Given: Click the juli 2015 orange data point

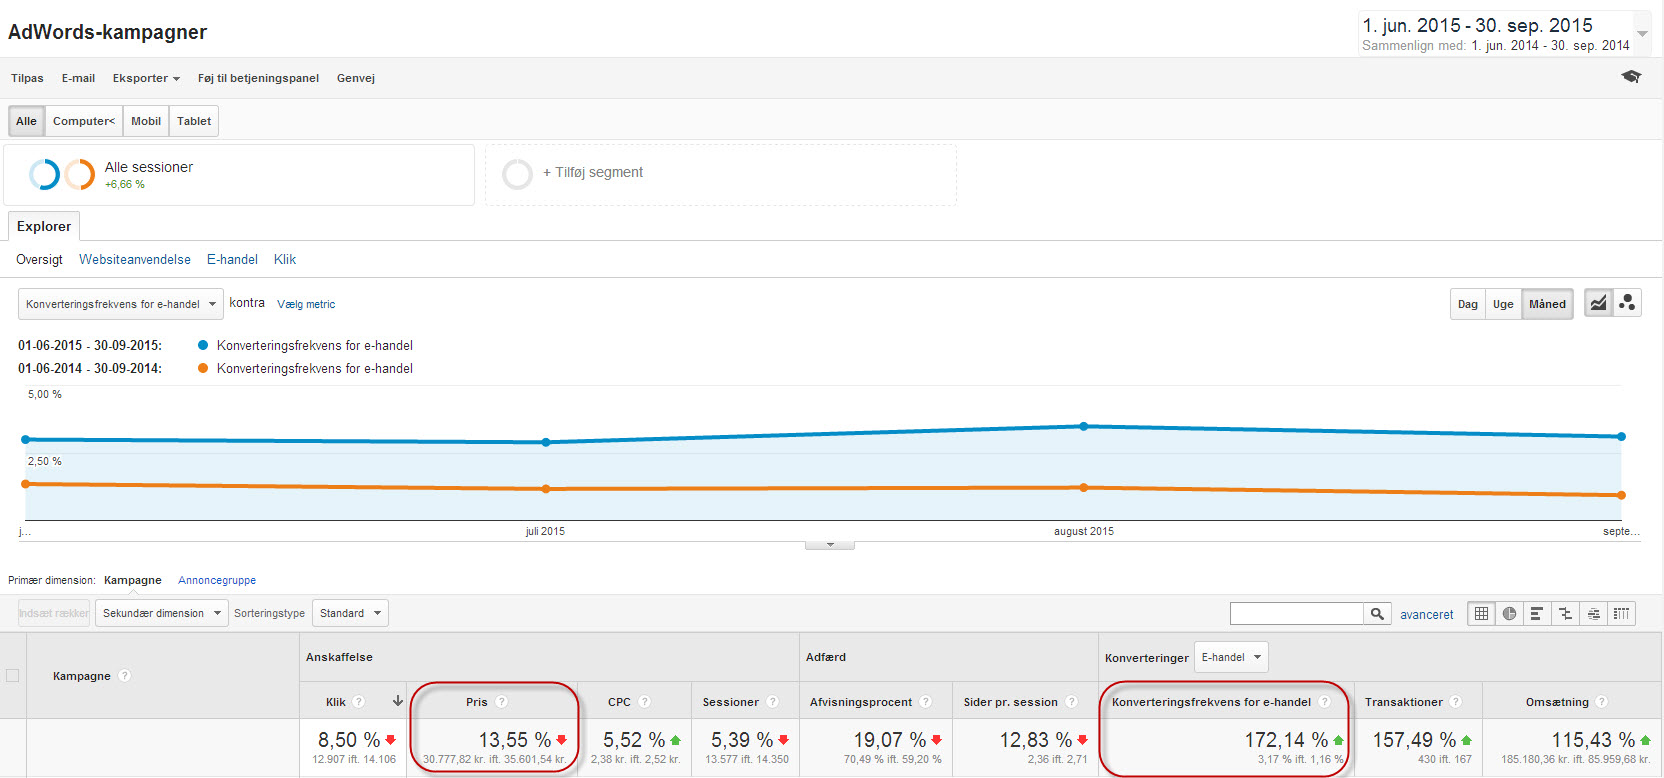Looking at the screenshot, I should (545, 489).
